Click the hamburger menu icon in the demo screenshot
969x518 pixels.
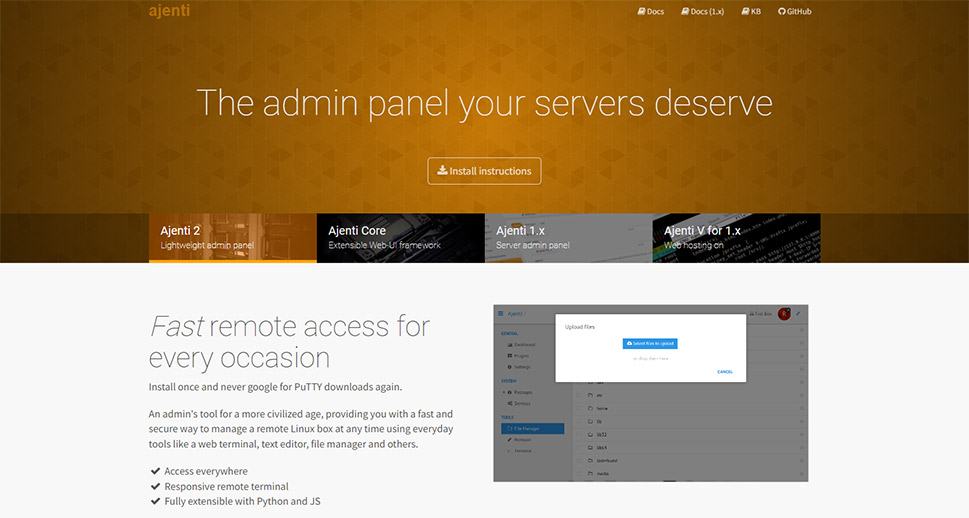pyautogui.click(x=501, y=314)
